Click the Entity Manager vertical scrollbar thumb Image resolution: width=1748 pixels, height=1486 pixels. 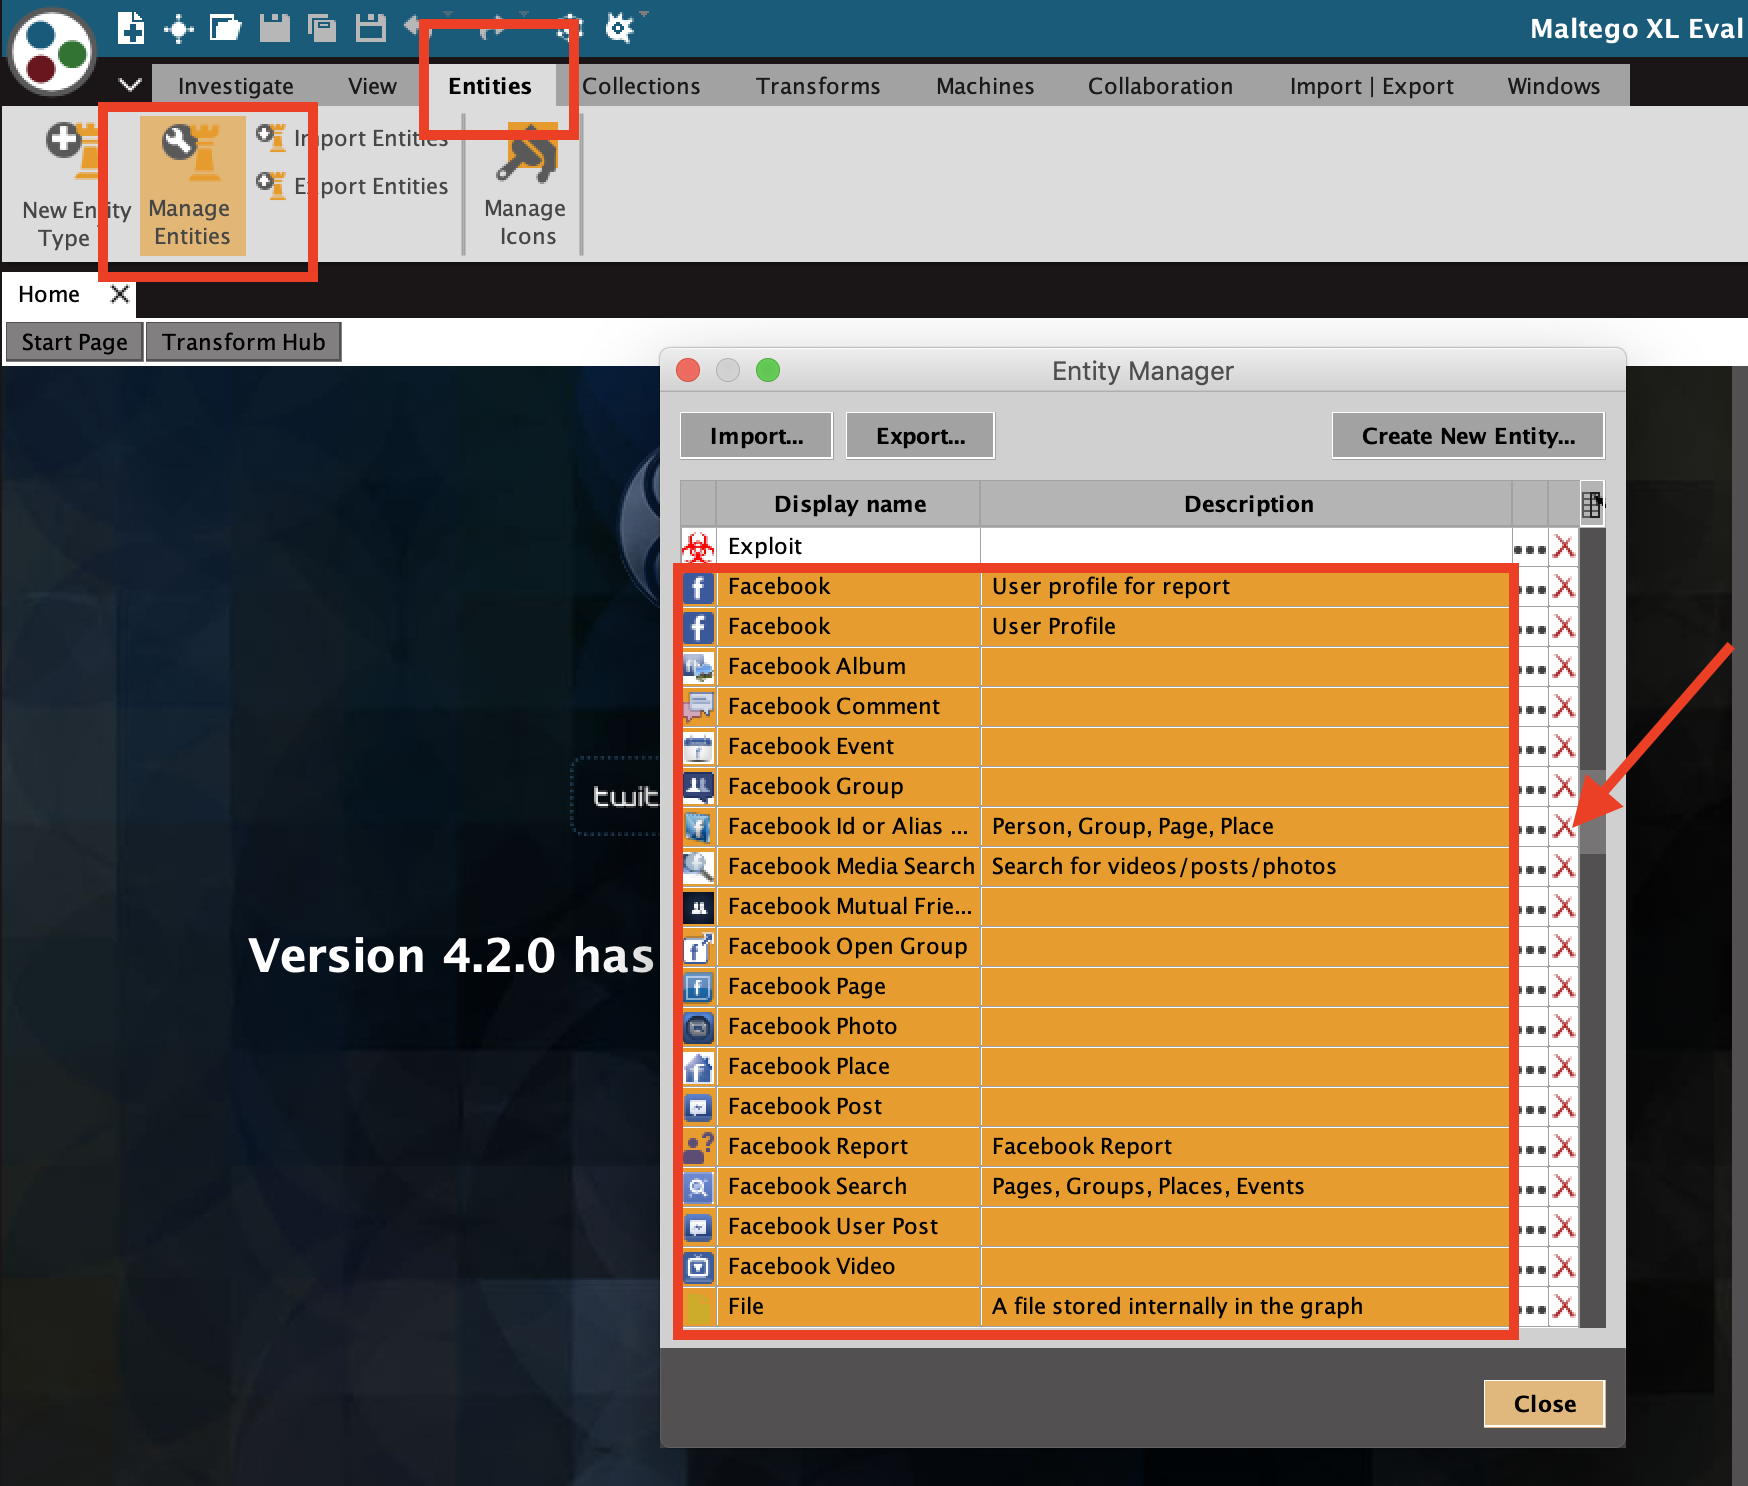1592,812
